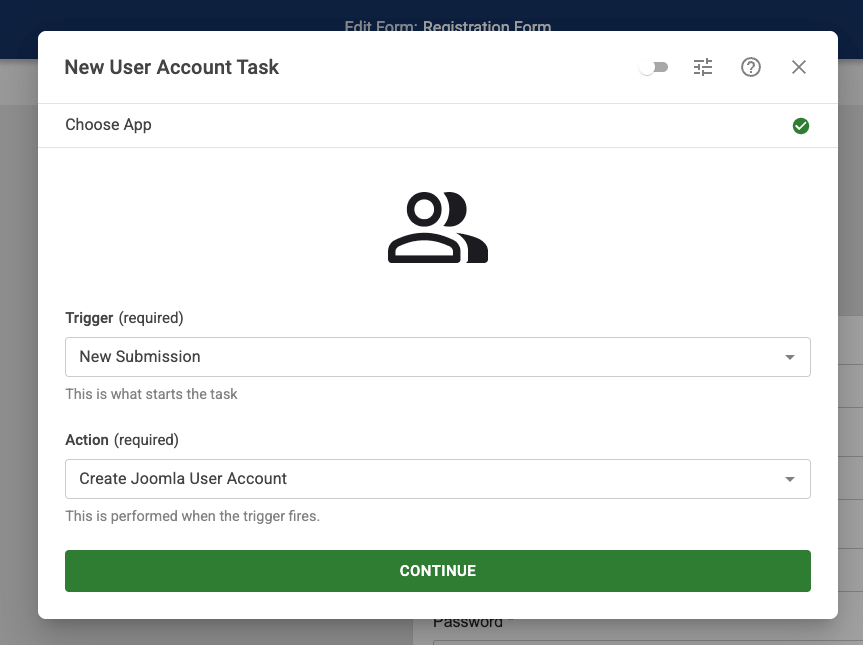Viewport: 863px width, 645px height.
Task: Click the green check icon beside Choose App
Action: (801, 126)
